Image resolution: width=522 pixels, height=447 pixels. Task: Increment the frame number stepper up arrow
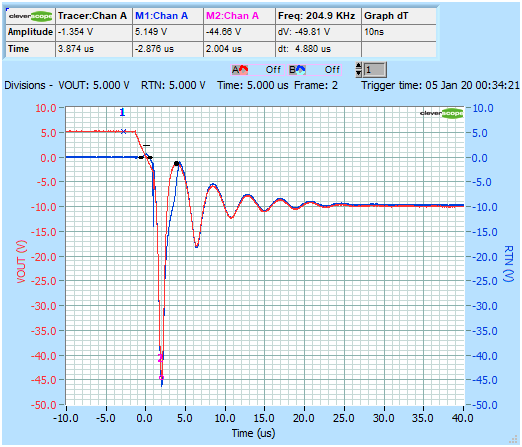pyautogui.click(x=359, y=66)
